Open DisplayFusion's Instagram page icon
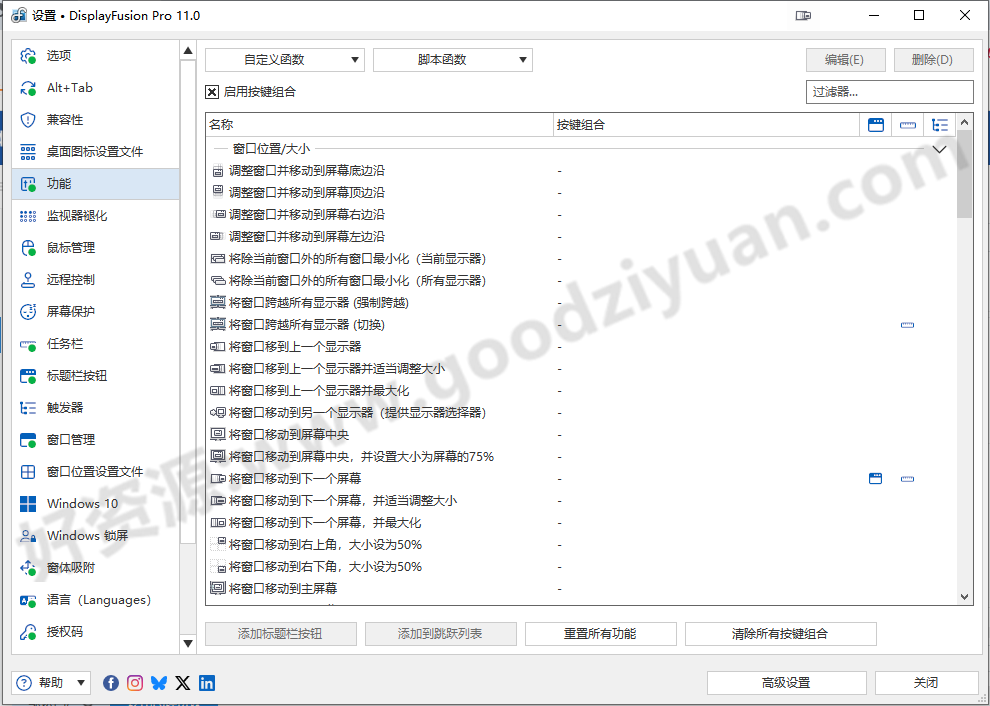Image resolution: width=990 pixels, height=706 pixels. 135,682
